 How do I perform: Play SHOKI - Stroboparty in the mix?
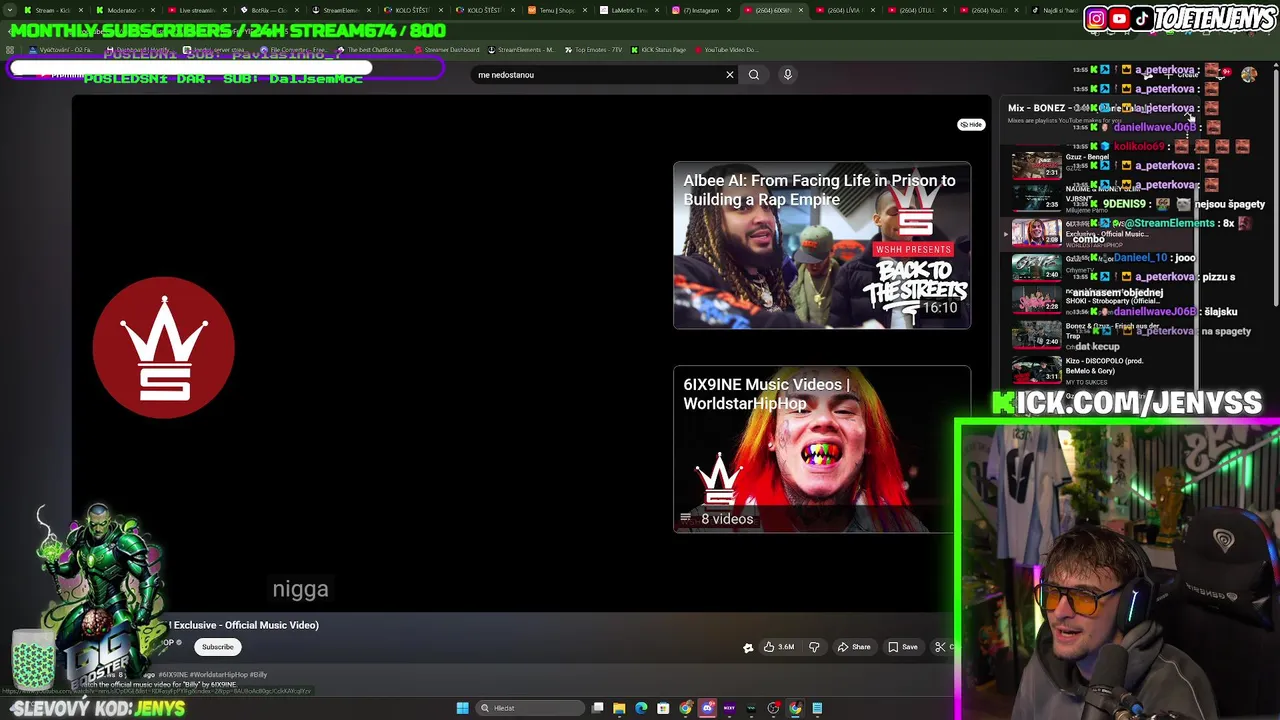[x=1100, y=300]
